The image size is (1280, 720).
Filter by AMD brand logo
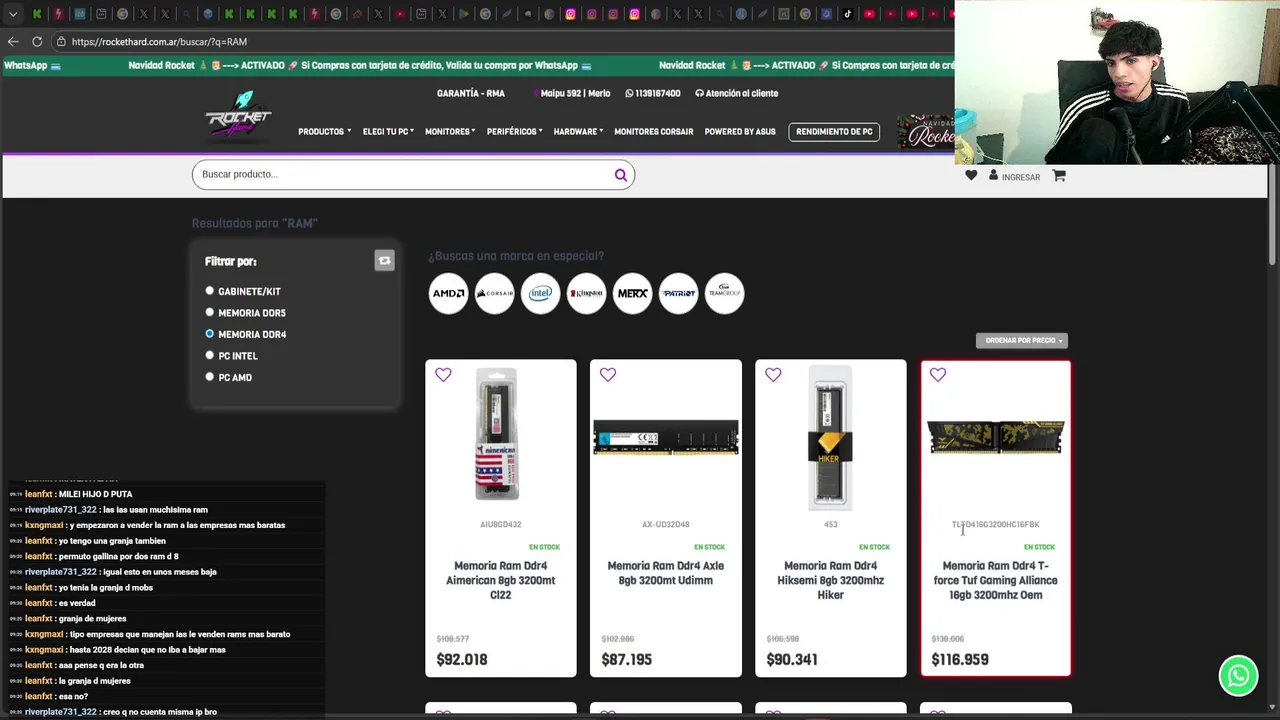tap(448, 293)
